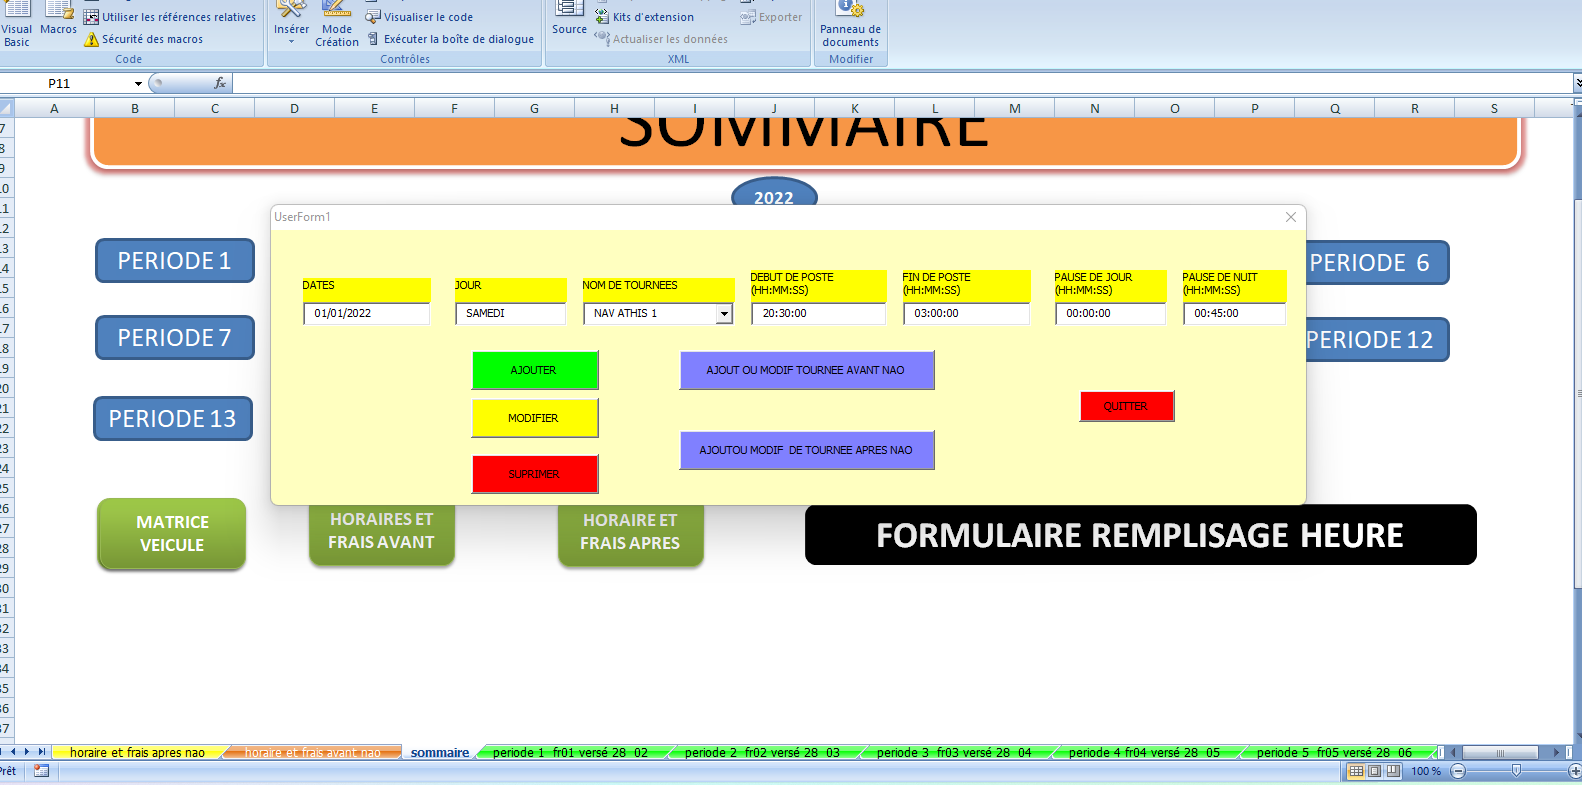Click the macro security warning icon
Screen dimensions: 1582x785
point(92,39)
